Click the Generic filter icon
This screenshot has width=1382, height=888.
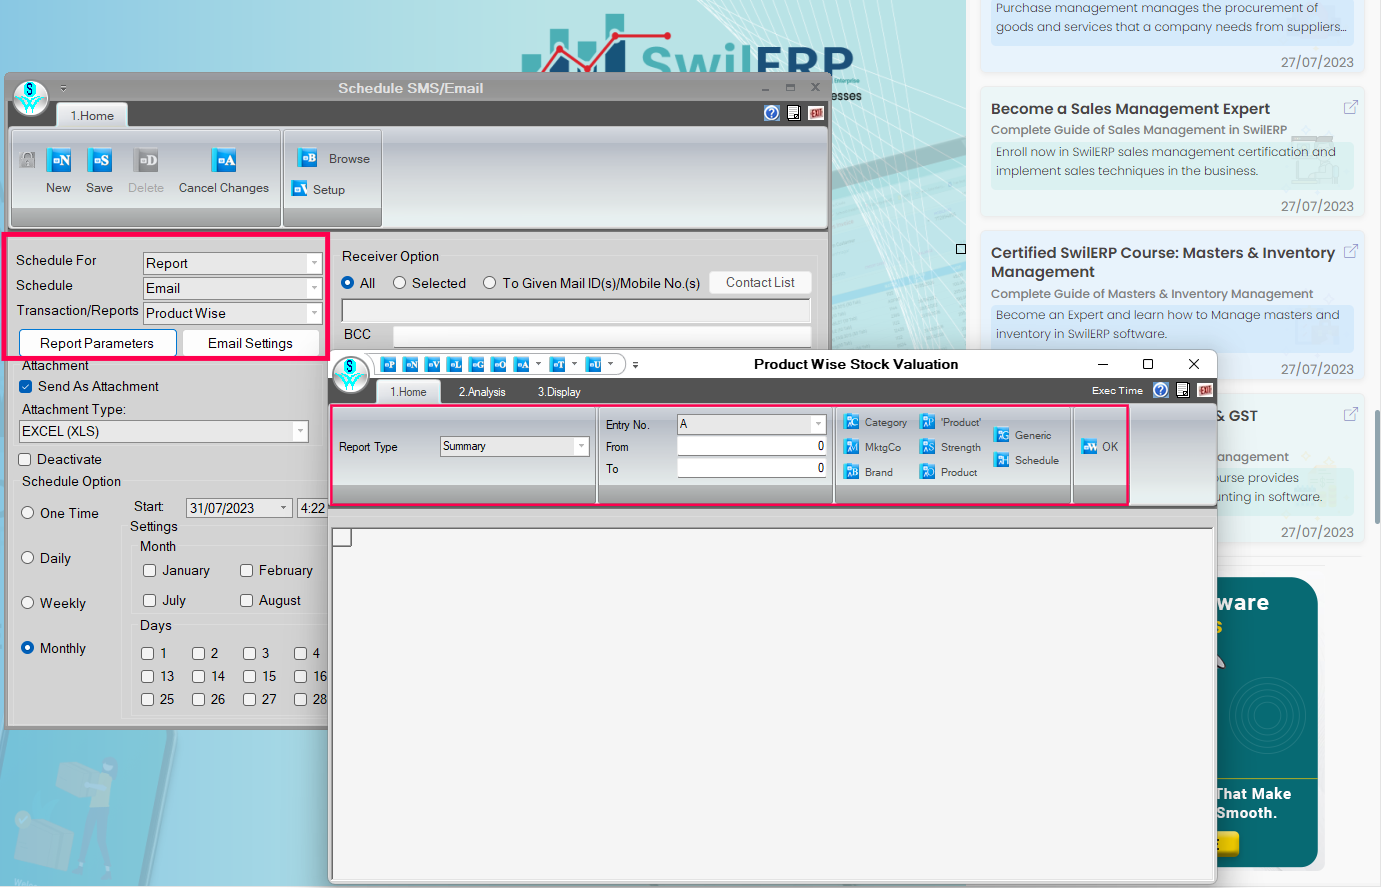[x=1001, y=435]
